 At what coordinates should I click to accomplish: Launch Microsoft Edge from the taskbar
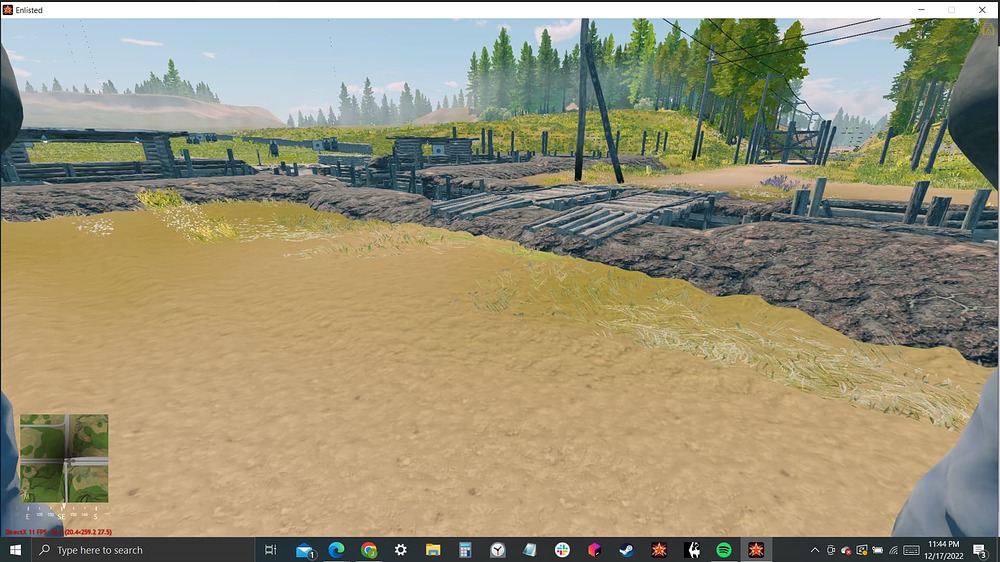click(x=337, y=550)
